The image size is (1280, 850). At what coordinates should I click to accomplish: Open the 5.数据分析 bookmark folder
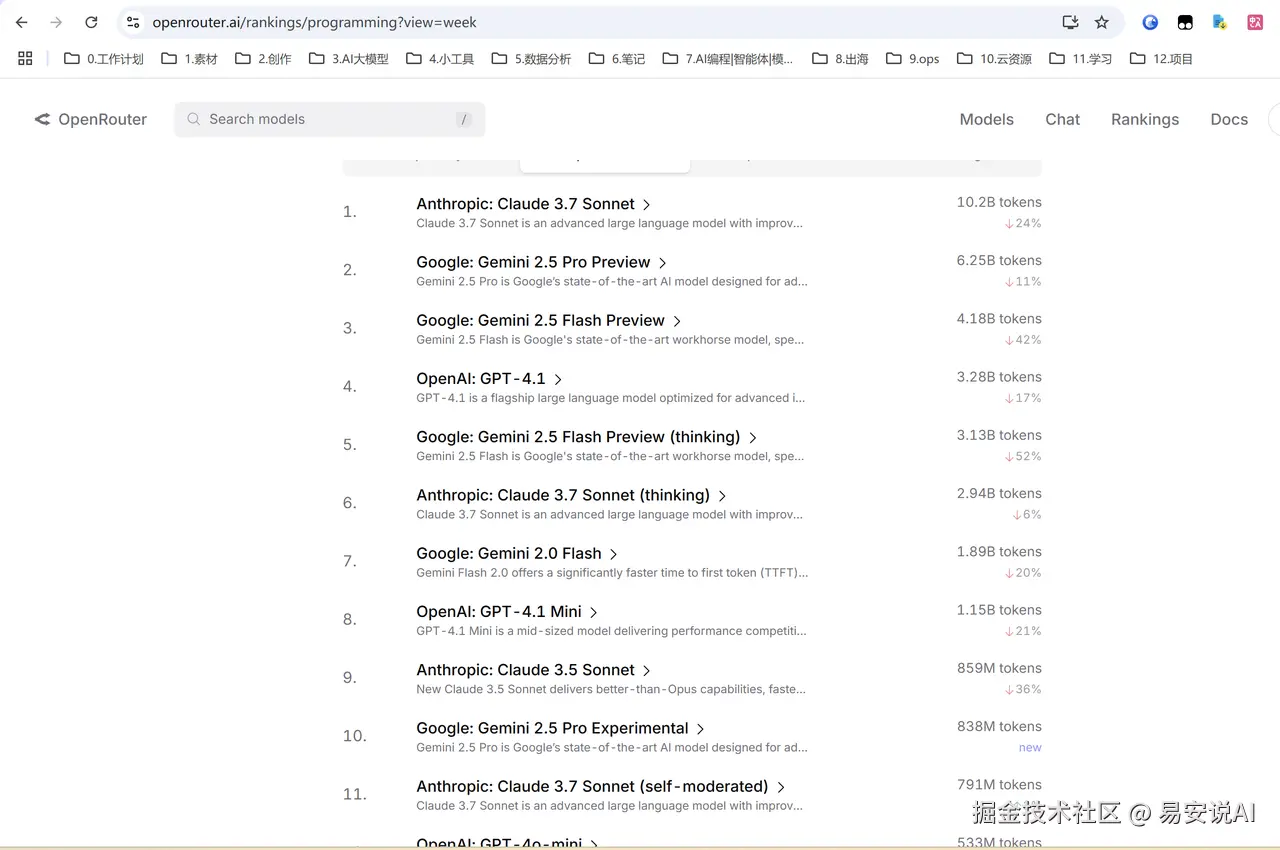tap(531, 59)
